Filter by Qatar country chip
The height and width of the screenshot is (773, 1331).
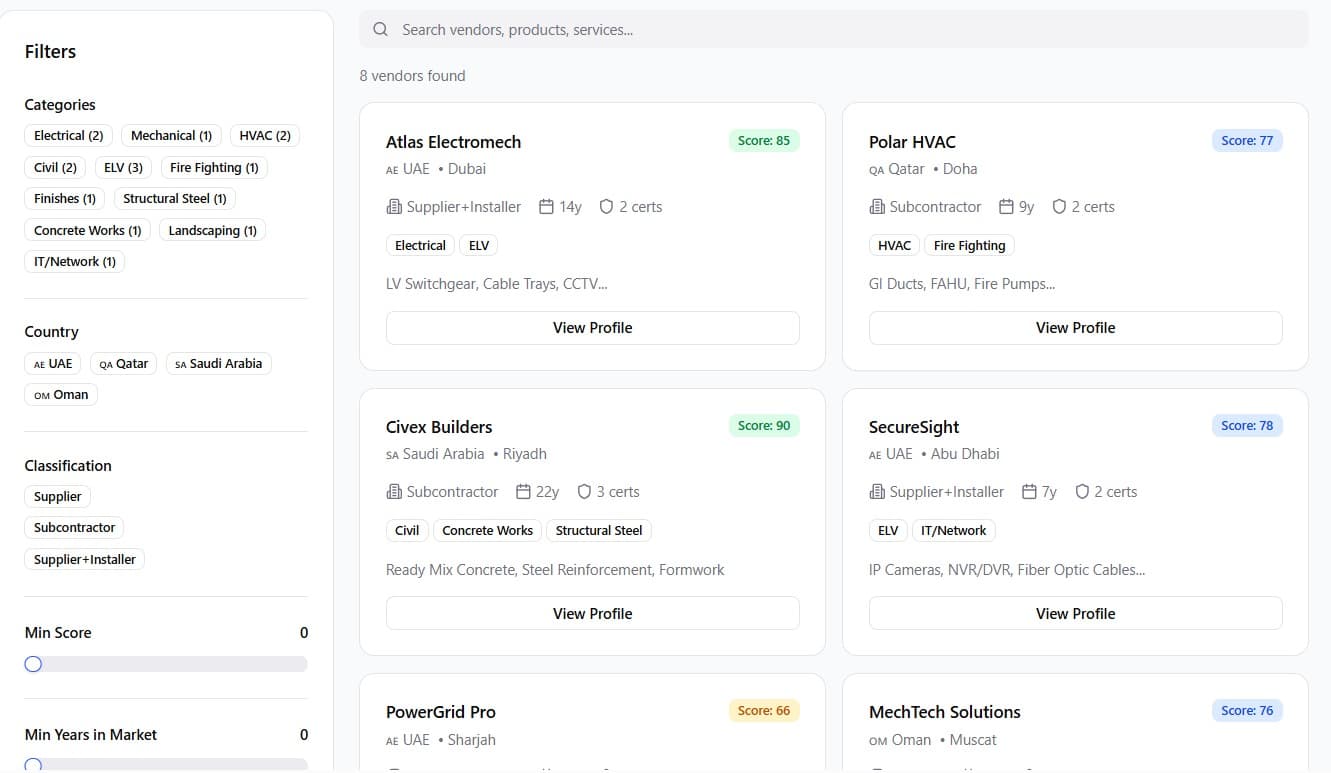(x=124, y=364)
